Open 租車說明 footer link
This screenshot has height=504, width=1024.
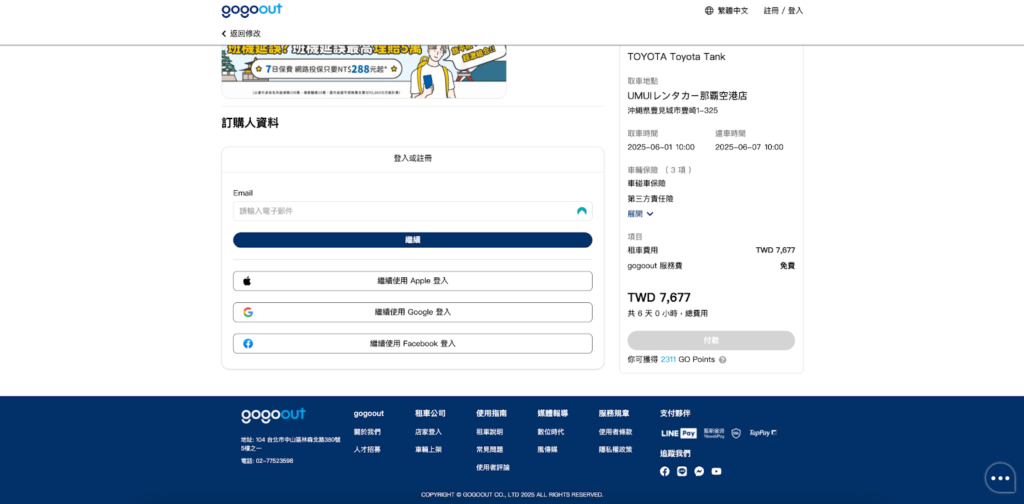coord(490,432)
